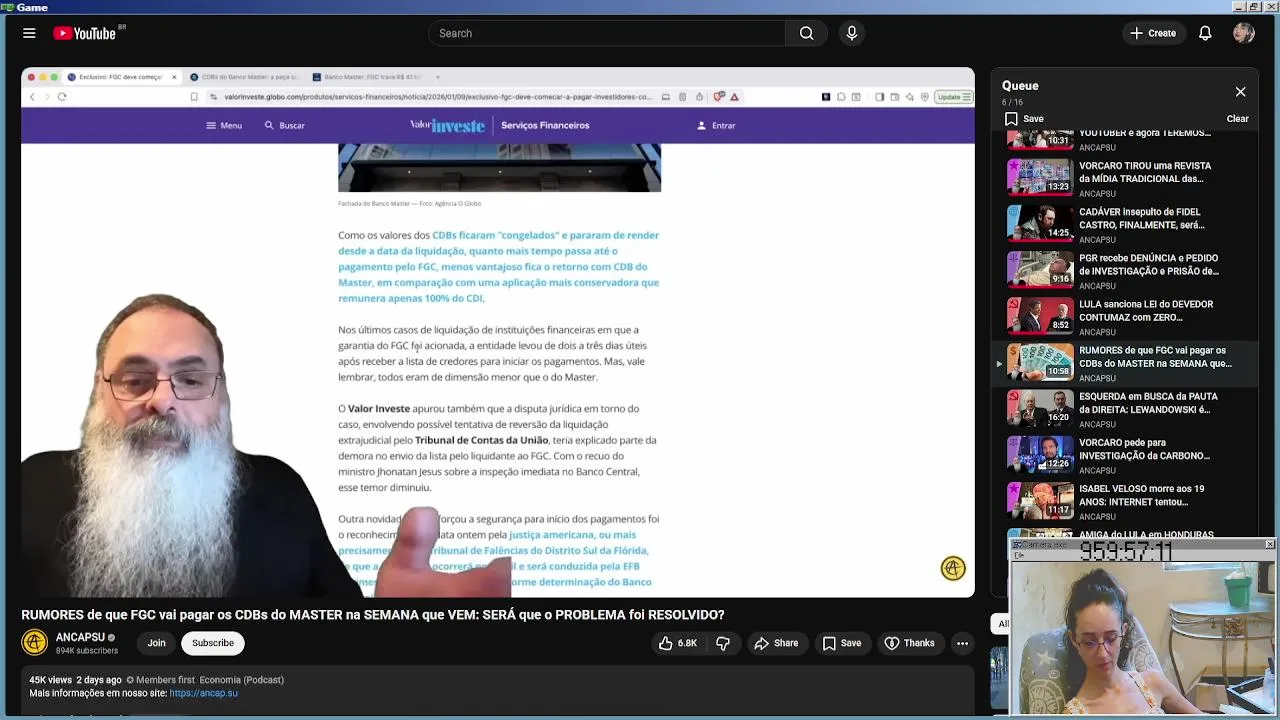The height and width of the screenshot is (720, 1280).
Task: Open the account avatar menu
Action: [x=1244, y=33]
